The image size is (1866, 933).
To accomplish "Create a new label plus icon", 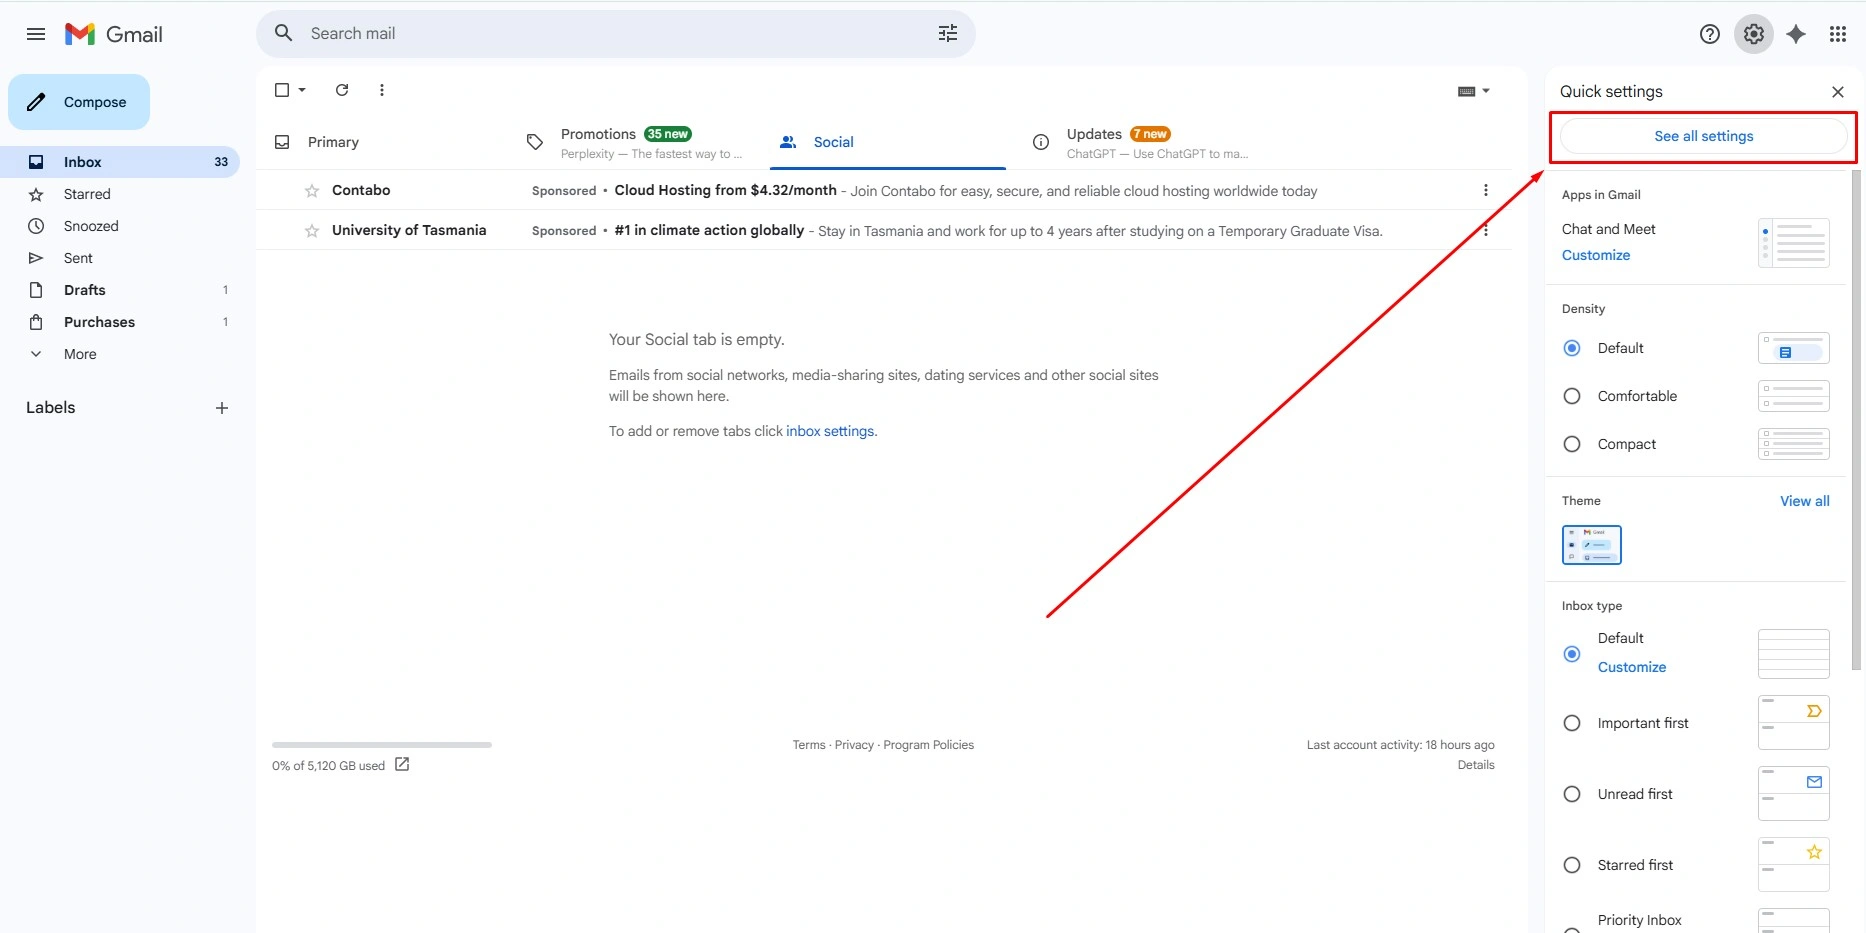I will (222, 408).
